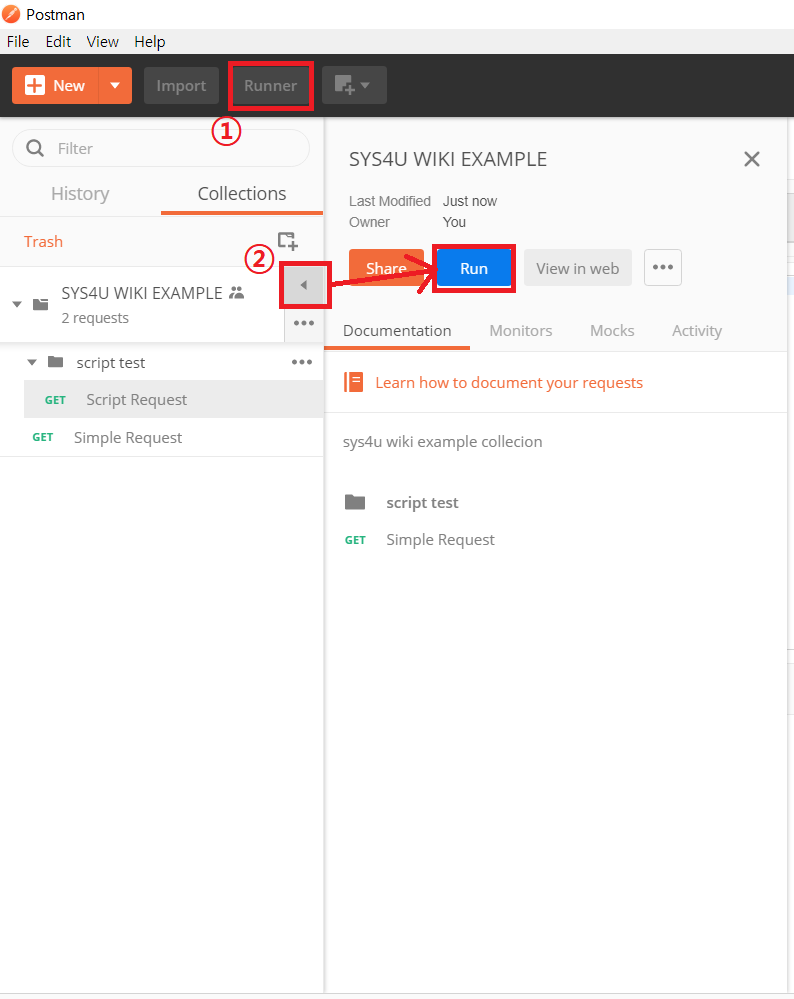The image size is (794, 999).
Task: Click the script test folder icon
Action: pyautogui.click(x=55, y=362)
